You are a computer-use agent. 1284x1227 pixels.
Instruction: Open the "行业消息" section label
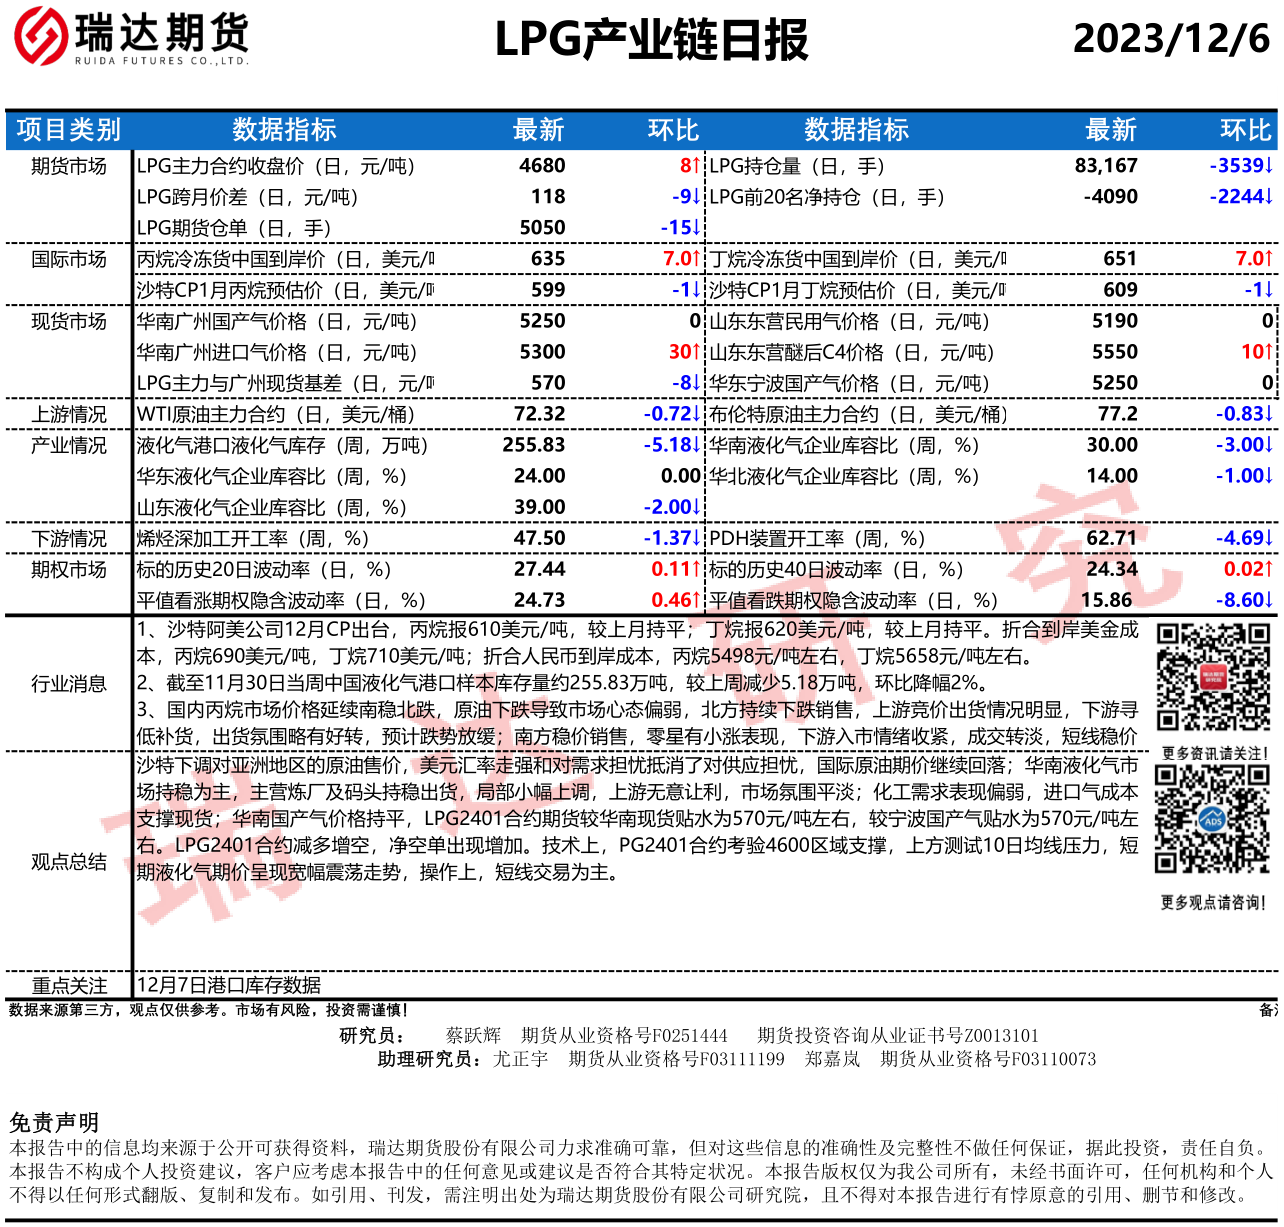[69, 684]
